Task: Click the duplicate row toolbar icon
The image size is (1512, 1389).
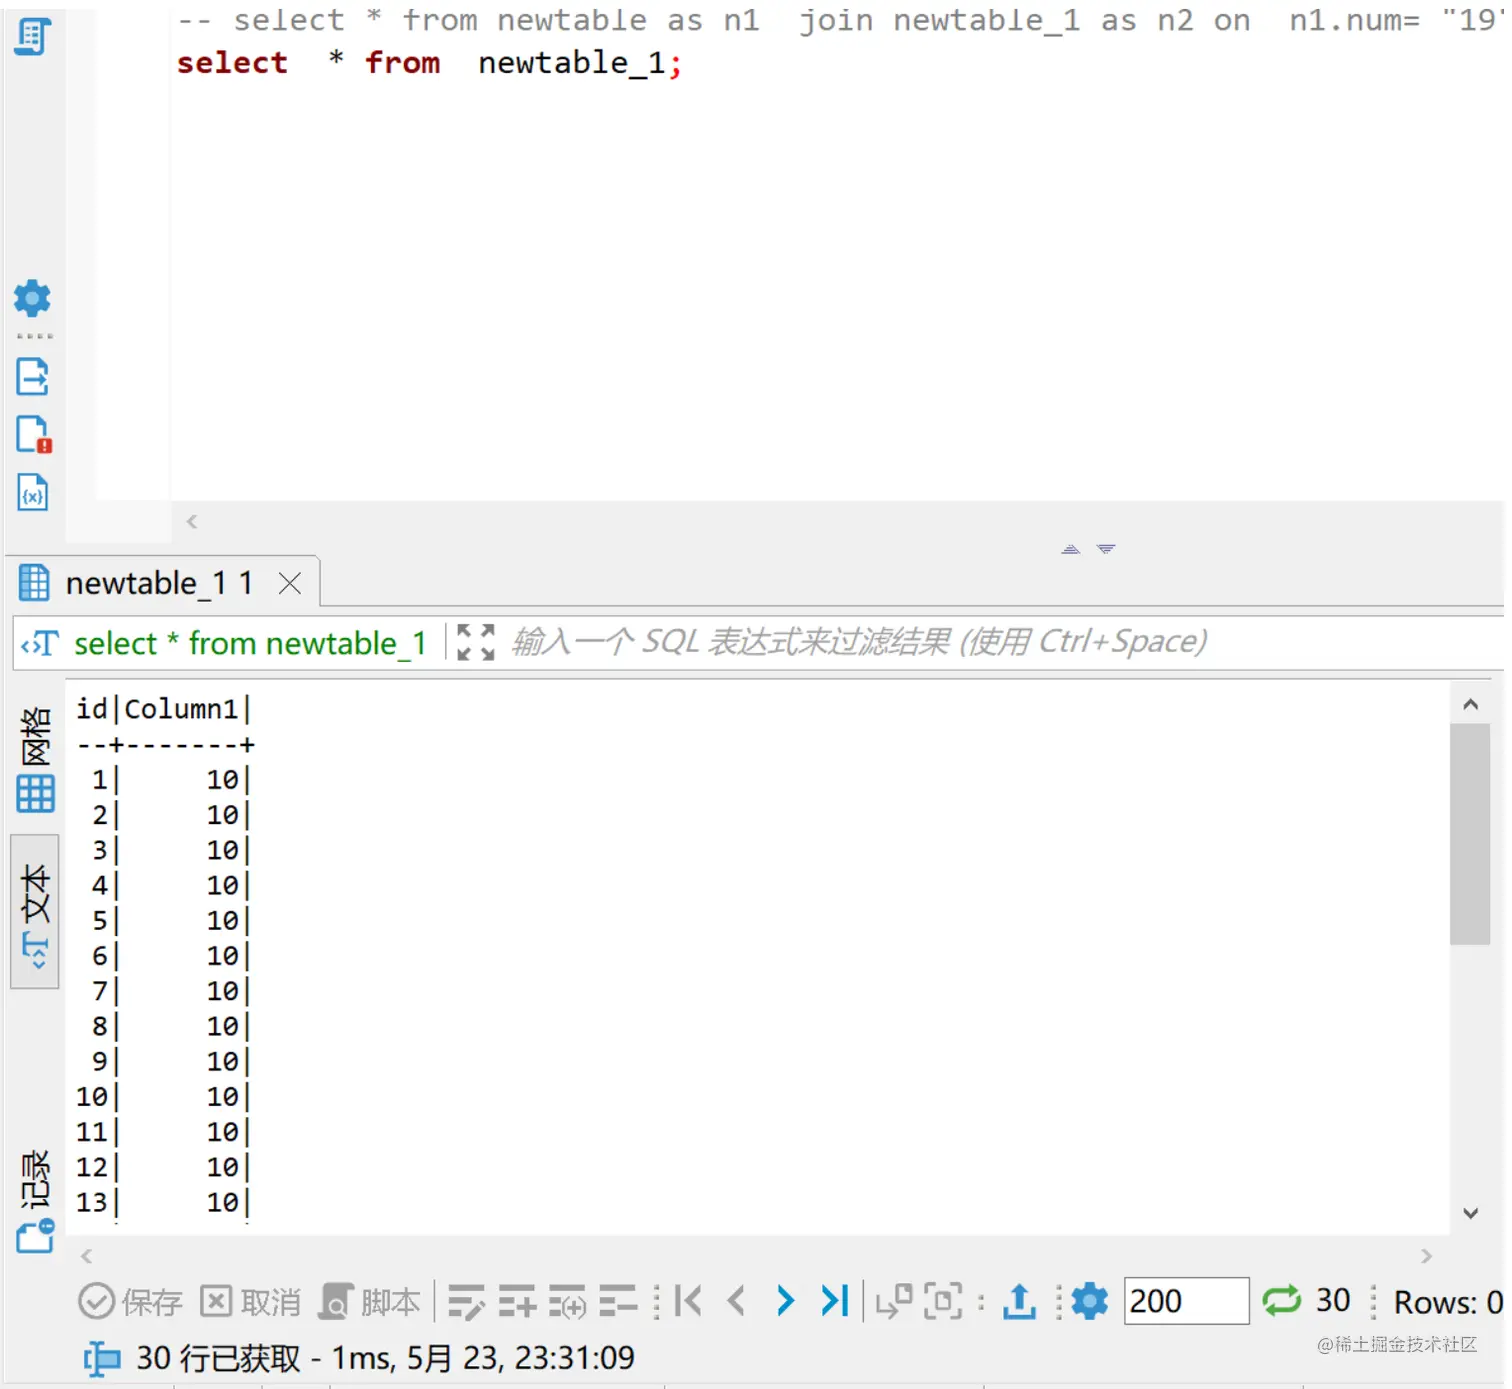Action: coord(567,1302)
